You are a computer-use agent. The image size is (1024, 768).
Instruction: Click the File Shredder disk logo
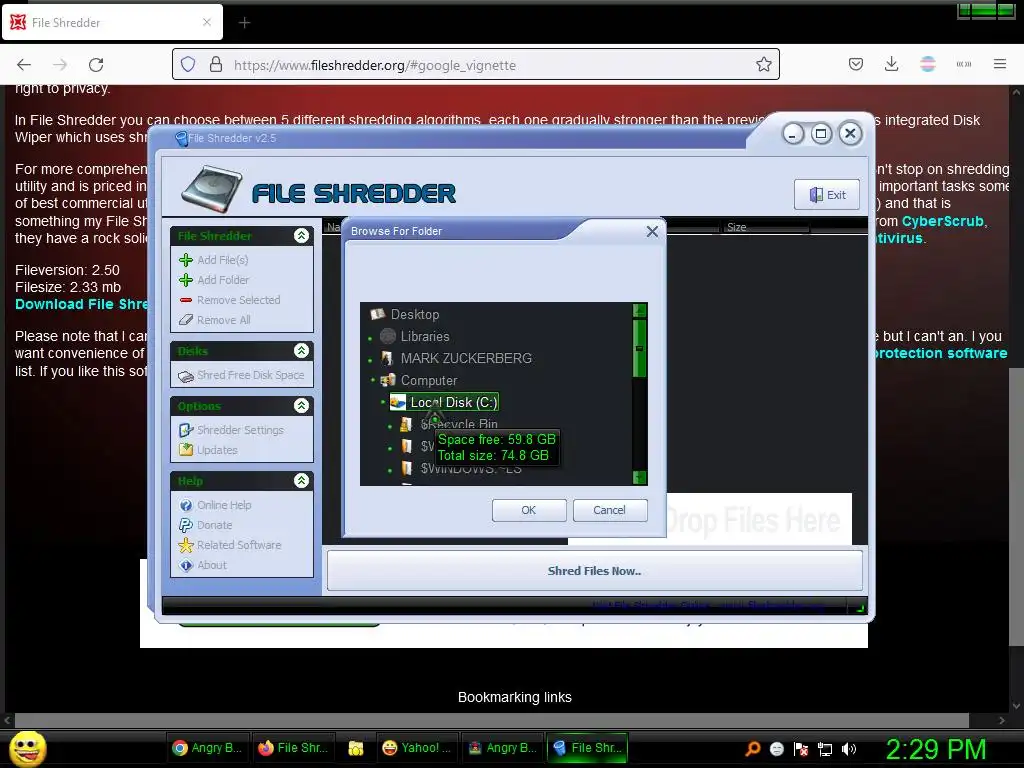[x=212, y=189]
